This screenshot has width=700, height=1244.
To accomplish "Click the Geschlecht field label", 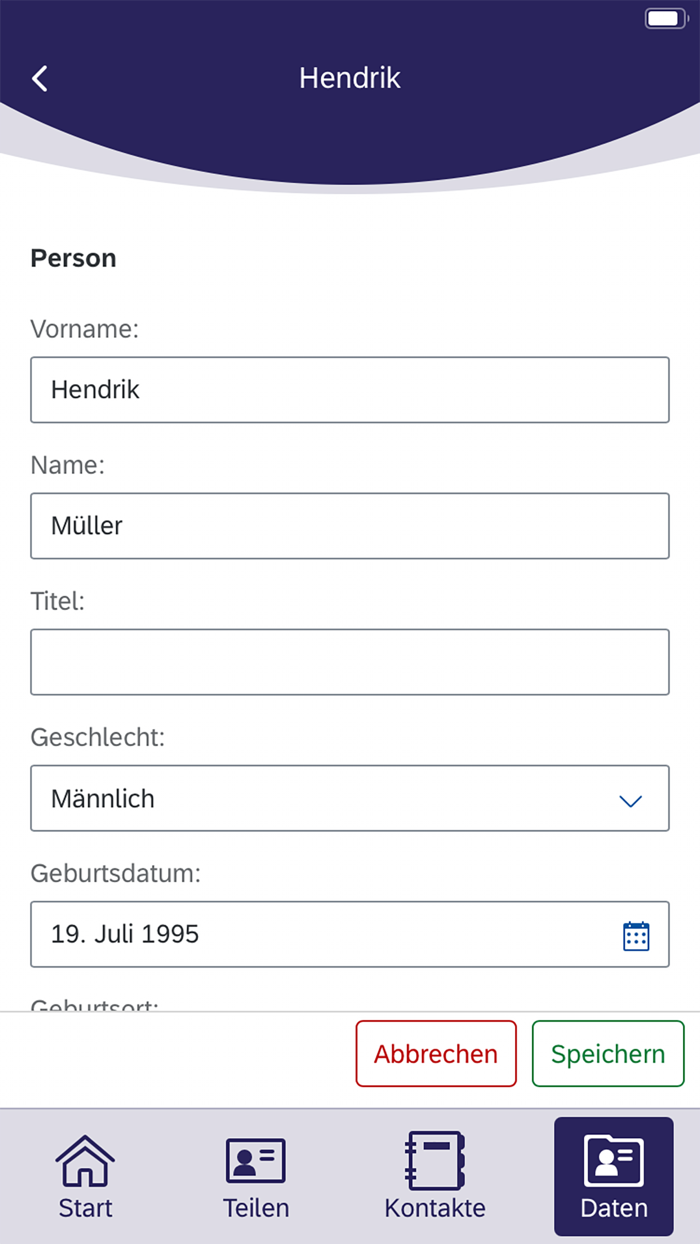I will coord(98,738).
